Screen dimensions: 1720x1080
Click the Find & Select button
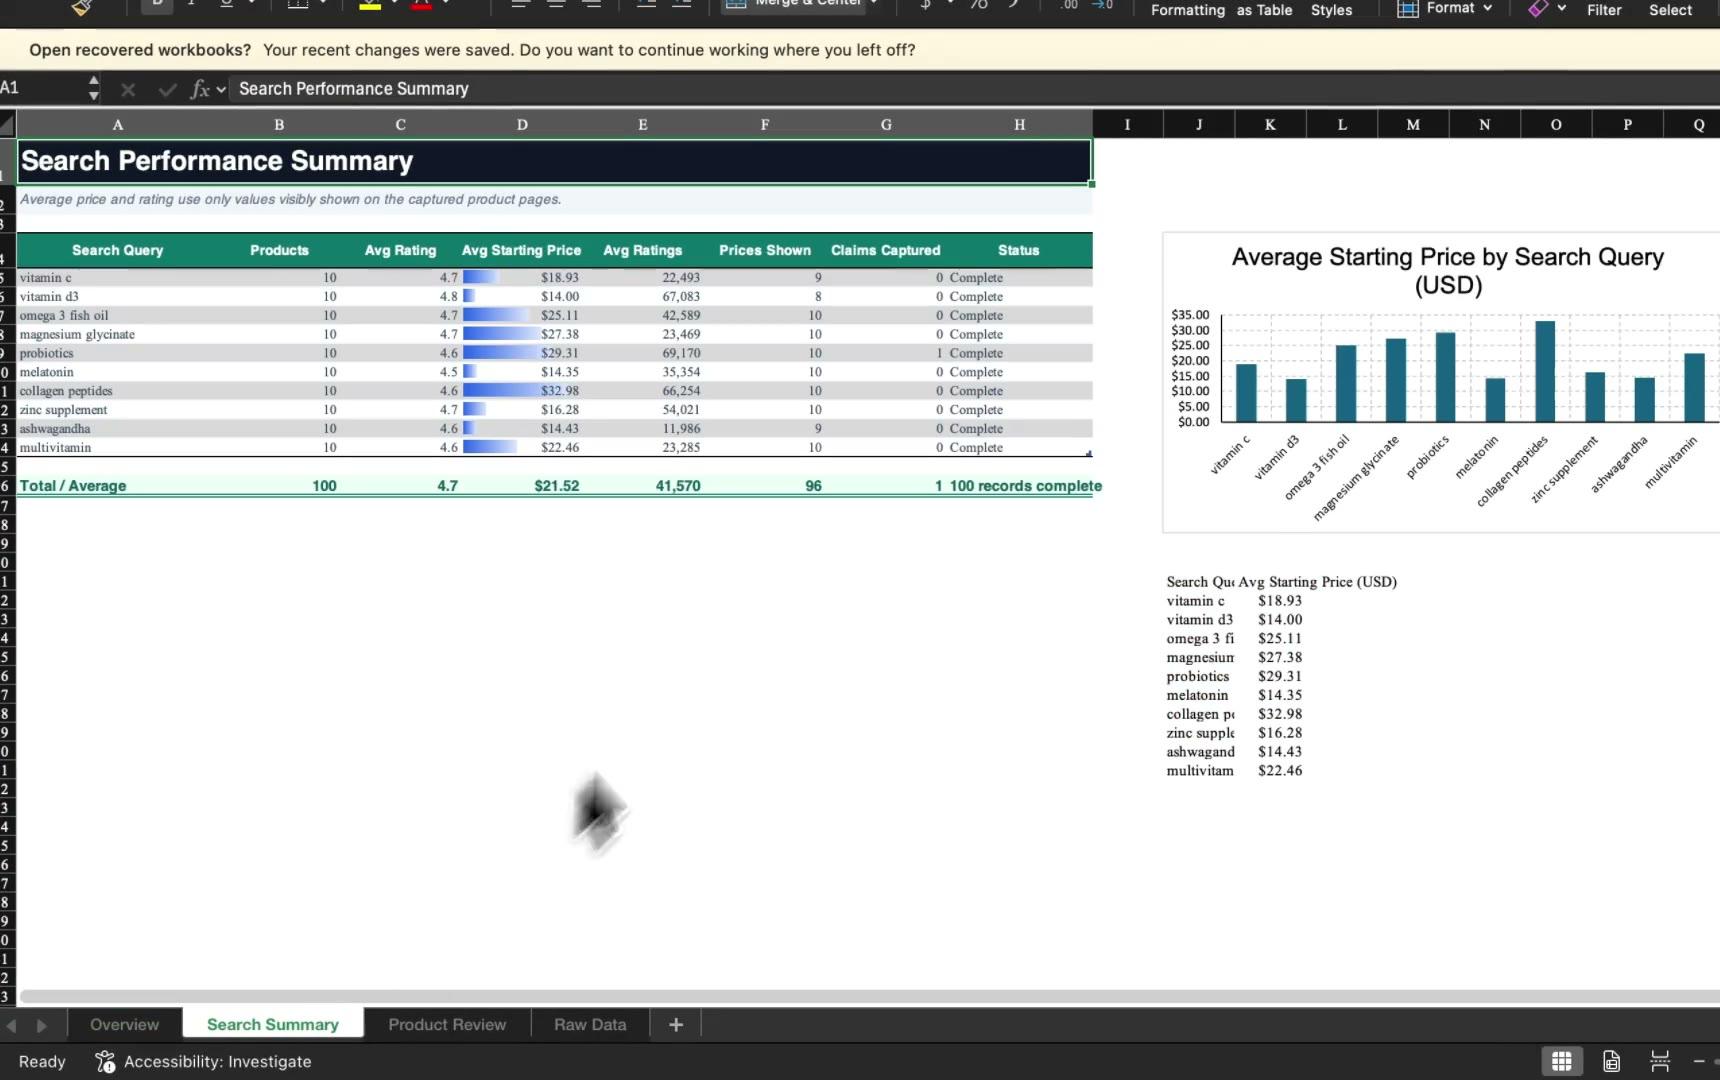coord(1670,10)
